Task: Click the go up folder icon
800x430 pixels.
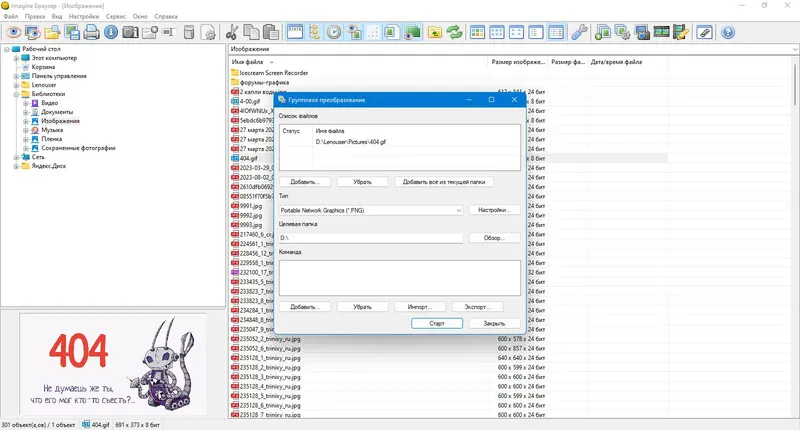Action: click(435, 33)
